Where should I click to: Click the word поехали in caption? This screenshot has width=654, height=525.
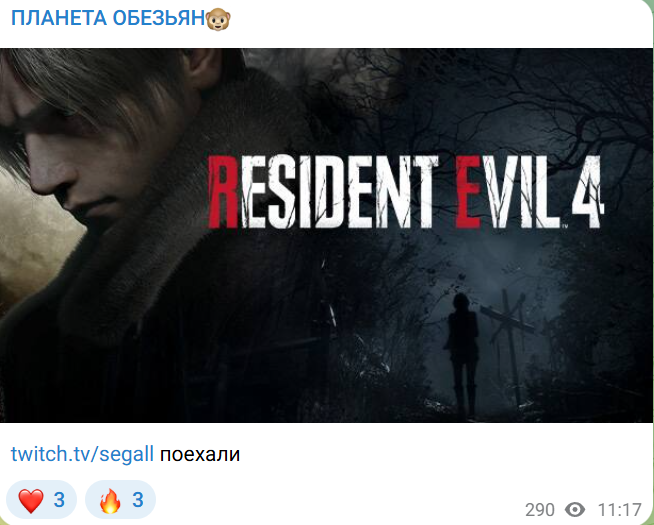coord(200,454)
